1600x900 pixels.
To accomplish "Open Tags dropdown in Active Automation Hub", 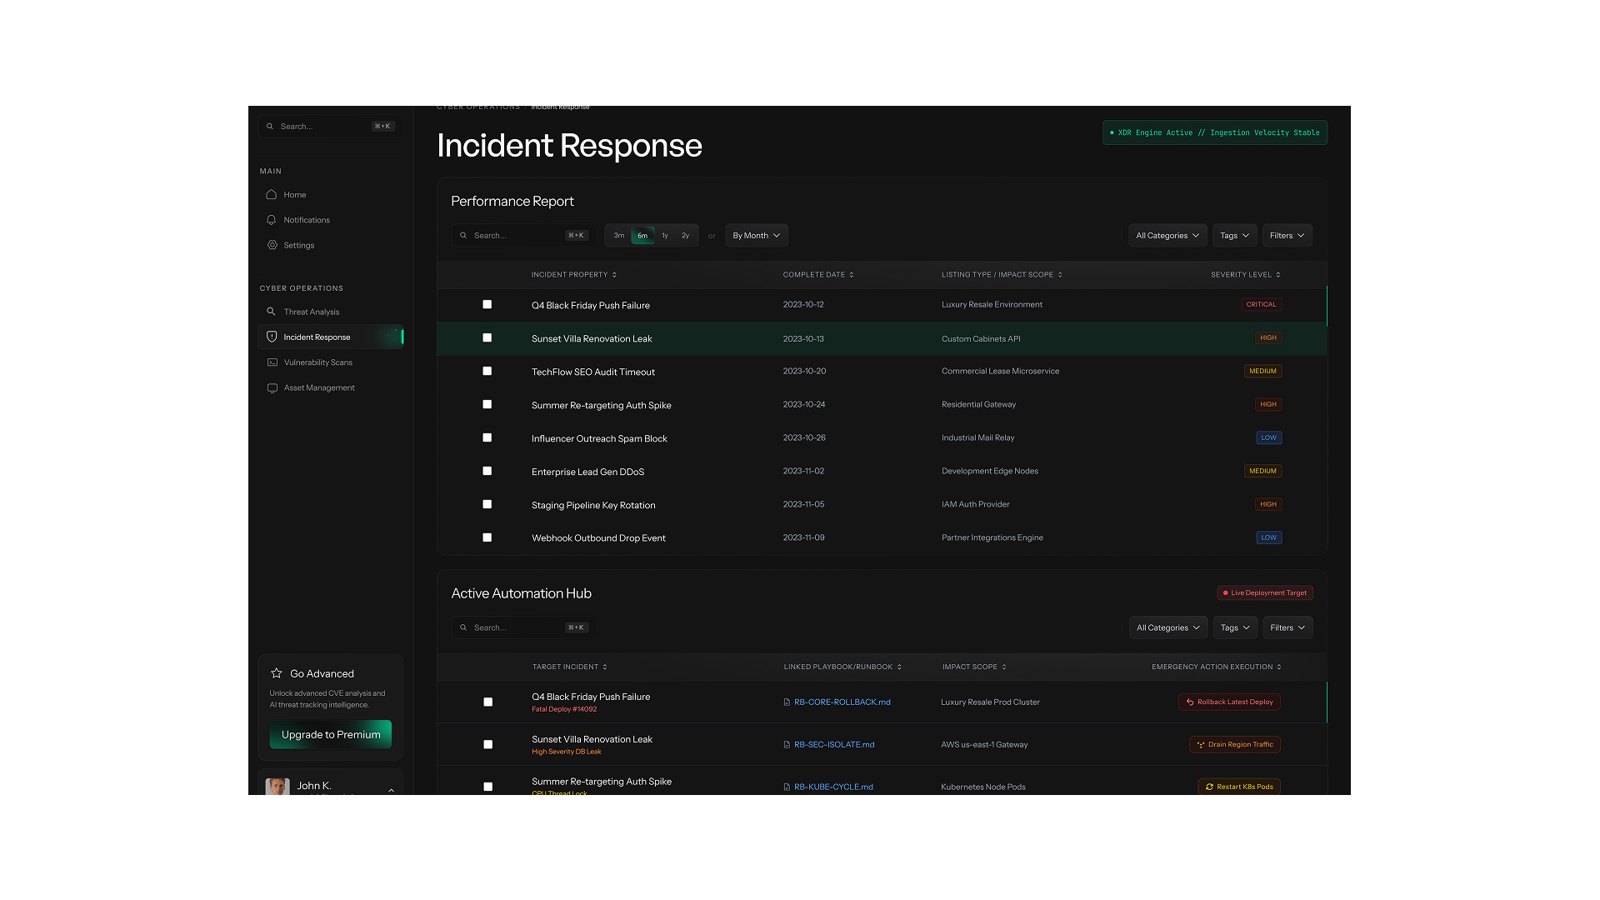I will point(1235,628).
